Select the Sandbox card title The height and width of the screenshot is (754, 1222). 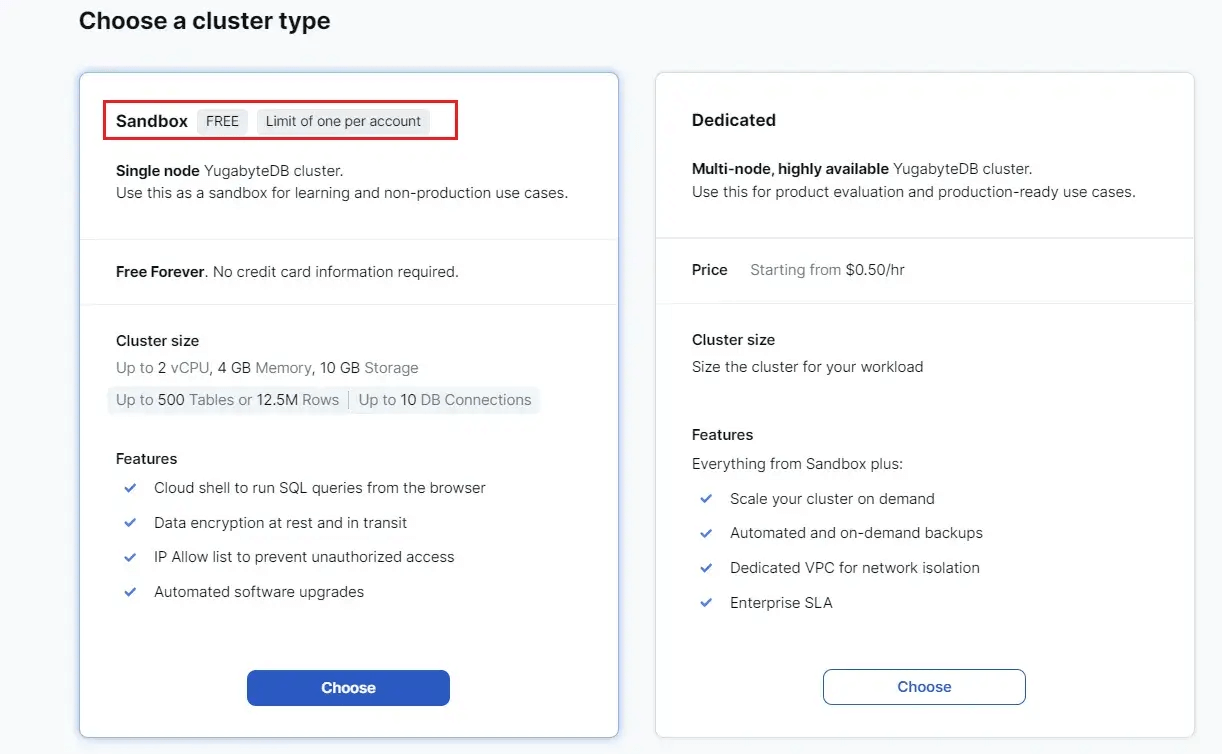coord(152,121)
